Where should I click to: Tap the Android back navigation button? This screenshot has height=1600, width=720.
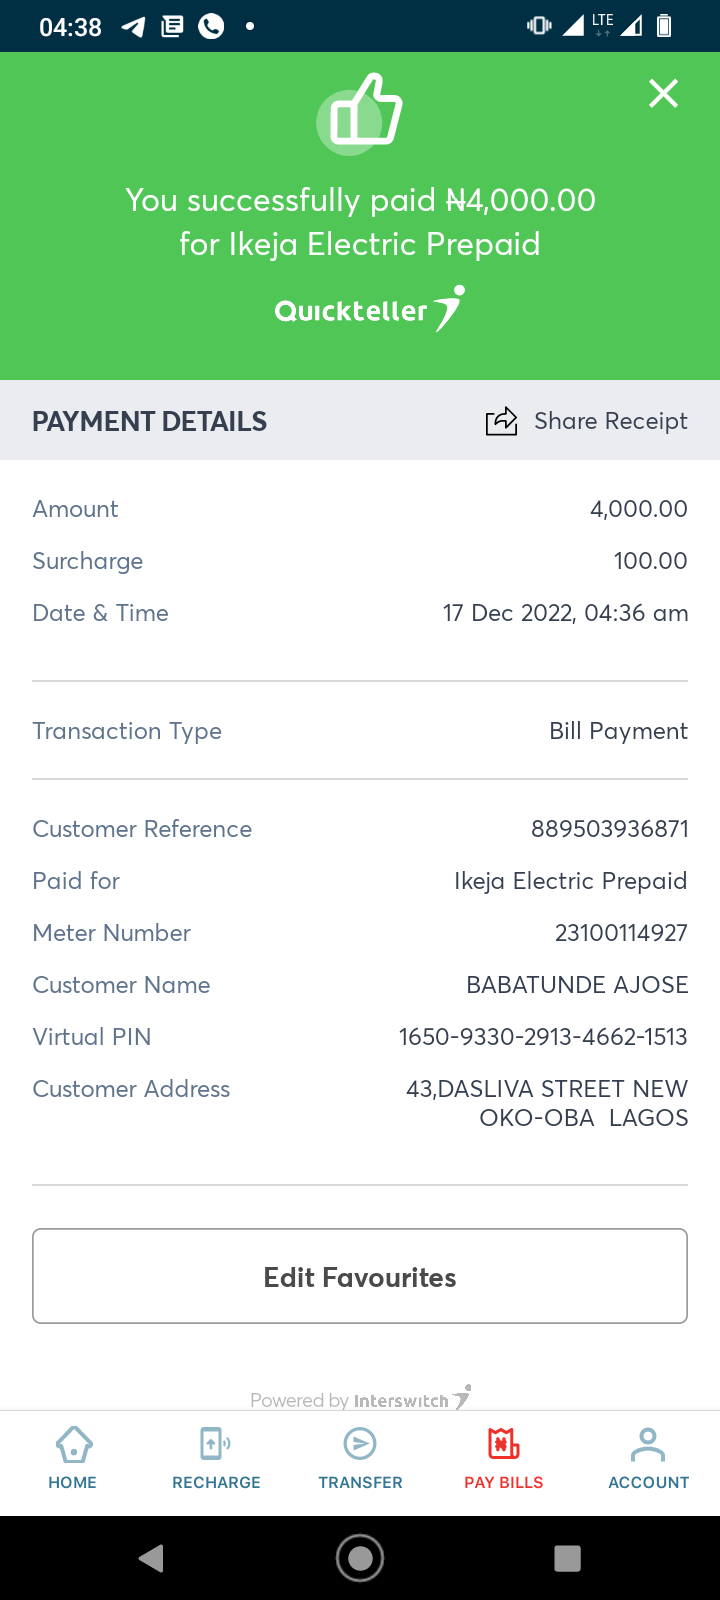152,1558
